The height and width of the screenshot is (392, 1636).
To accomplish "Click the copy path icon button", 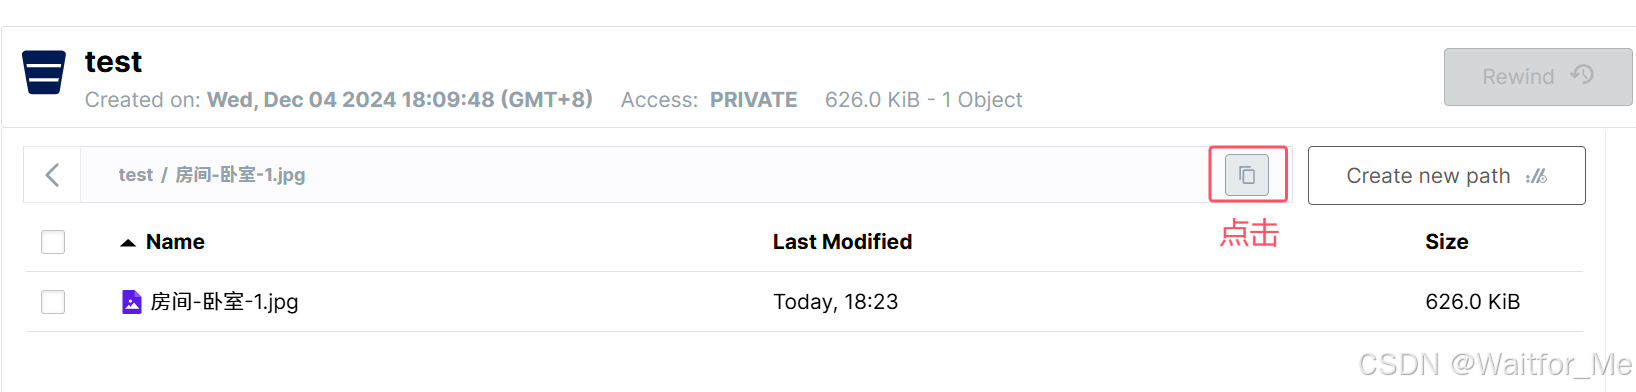I will 1247,175.
